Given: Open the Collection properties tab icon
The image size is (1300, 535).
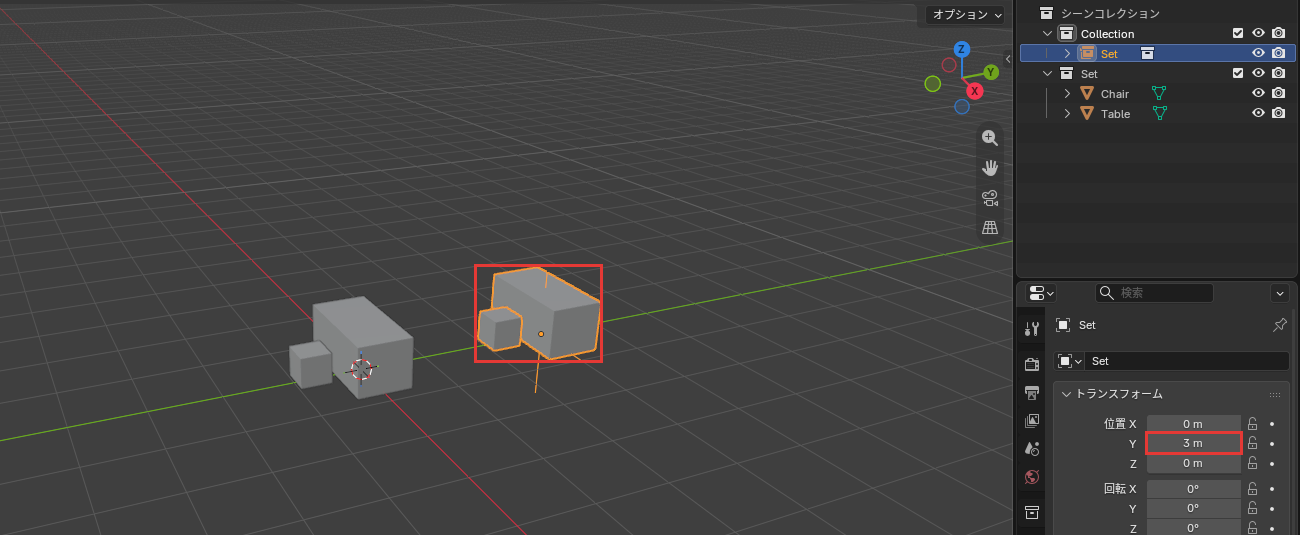Looking at the screenshot, I should pyautogui.click(x=1032, y=512).
